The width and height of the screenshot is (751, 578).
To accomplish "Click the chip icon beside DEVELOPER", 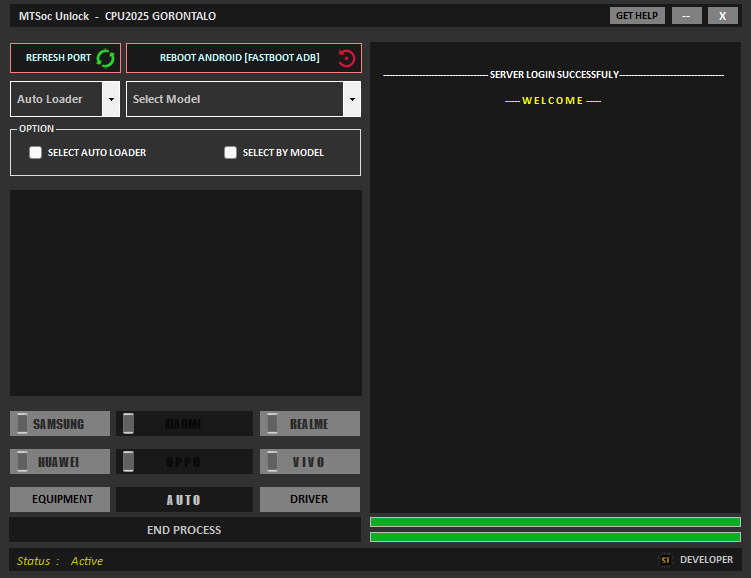I will (x=666, y=560).
